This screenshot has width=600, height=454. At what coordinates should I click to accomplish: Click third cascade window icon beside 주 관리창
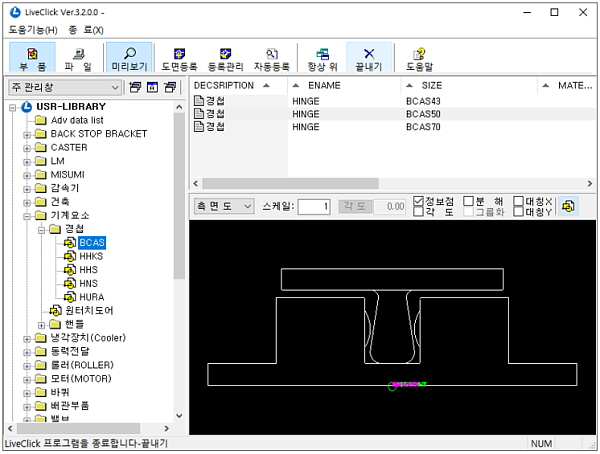pos(170,87)
